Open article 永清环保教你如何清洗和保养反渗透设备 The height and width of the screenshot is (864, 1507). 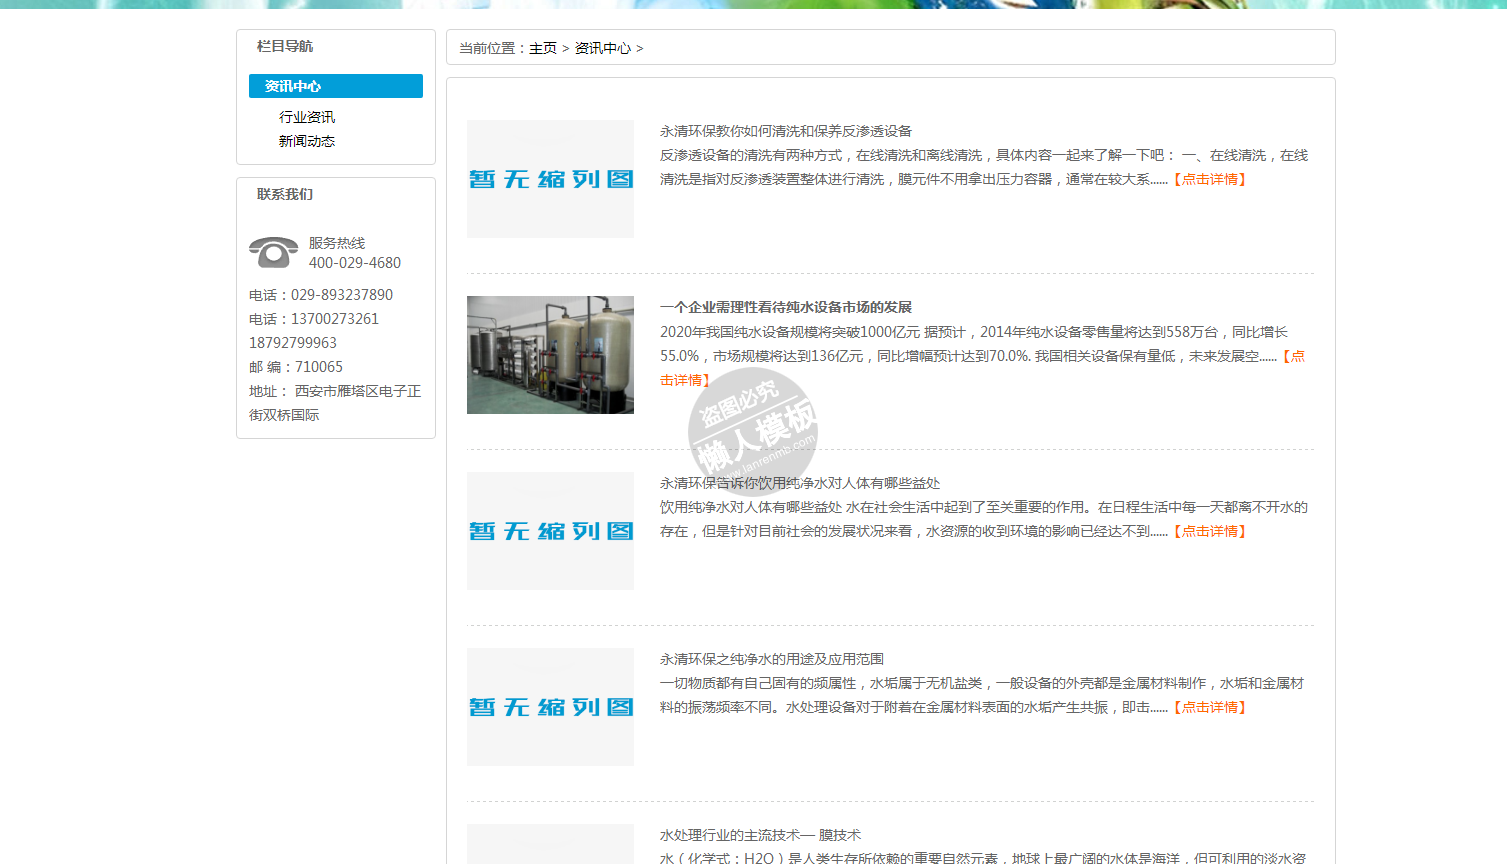tap(786, 131)
